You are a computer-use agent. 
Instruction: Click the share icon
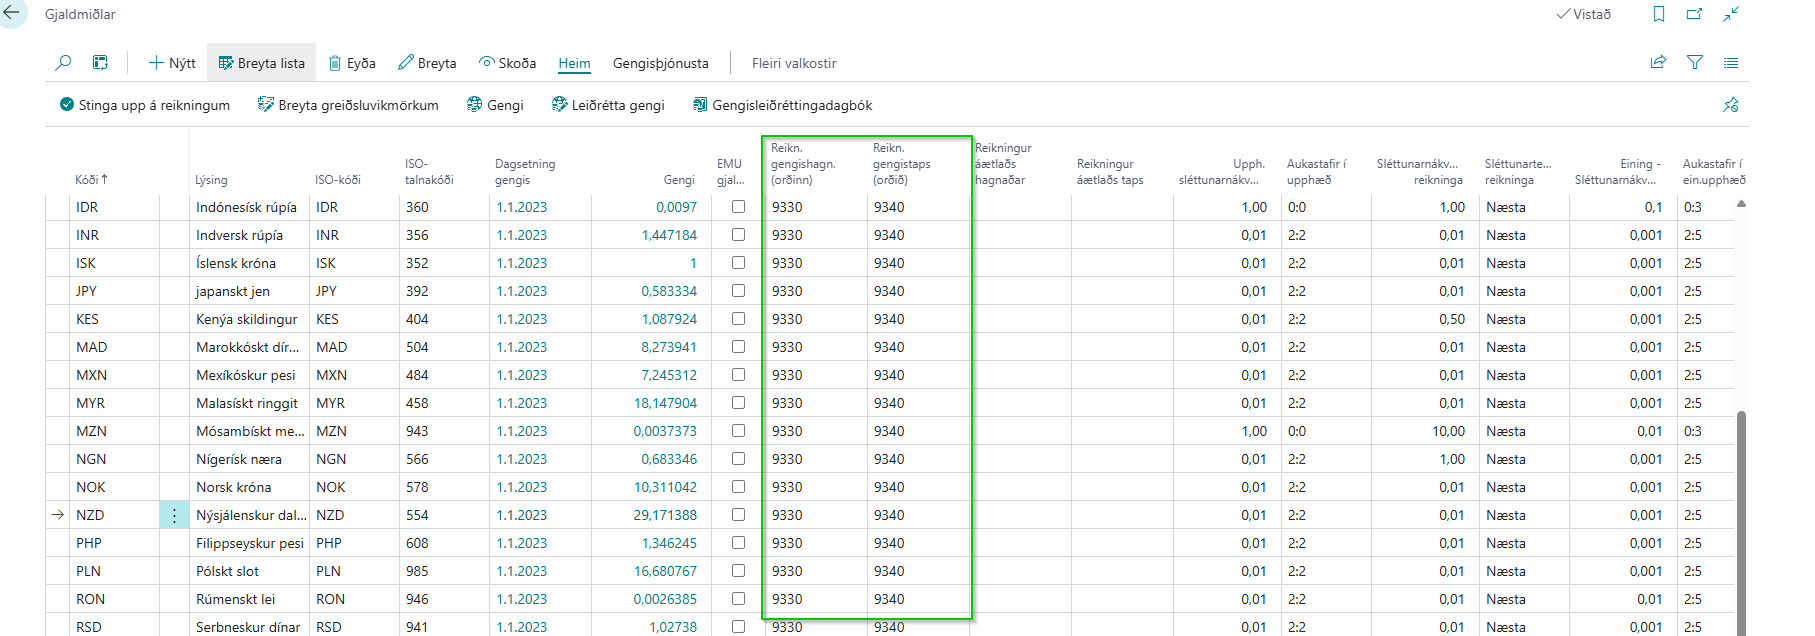[x=1658, y=63]
